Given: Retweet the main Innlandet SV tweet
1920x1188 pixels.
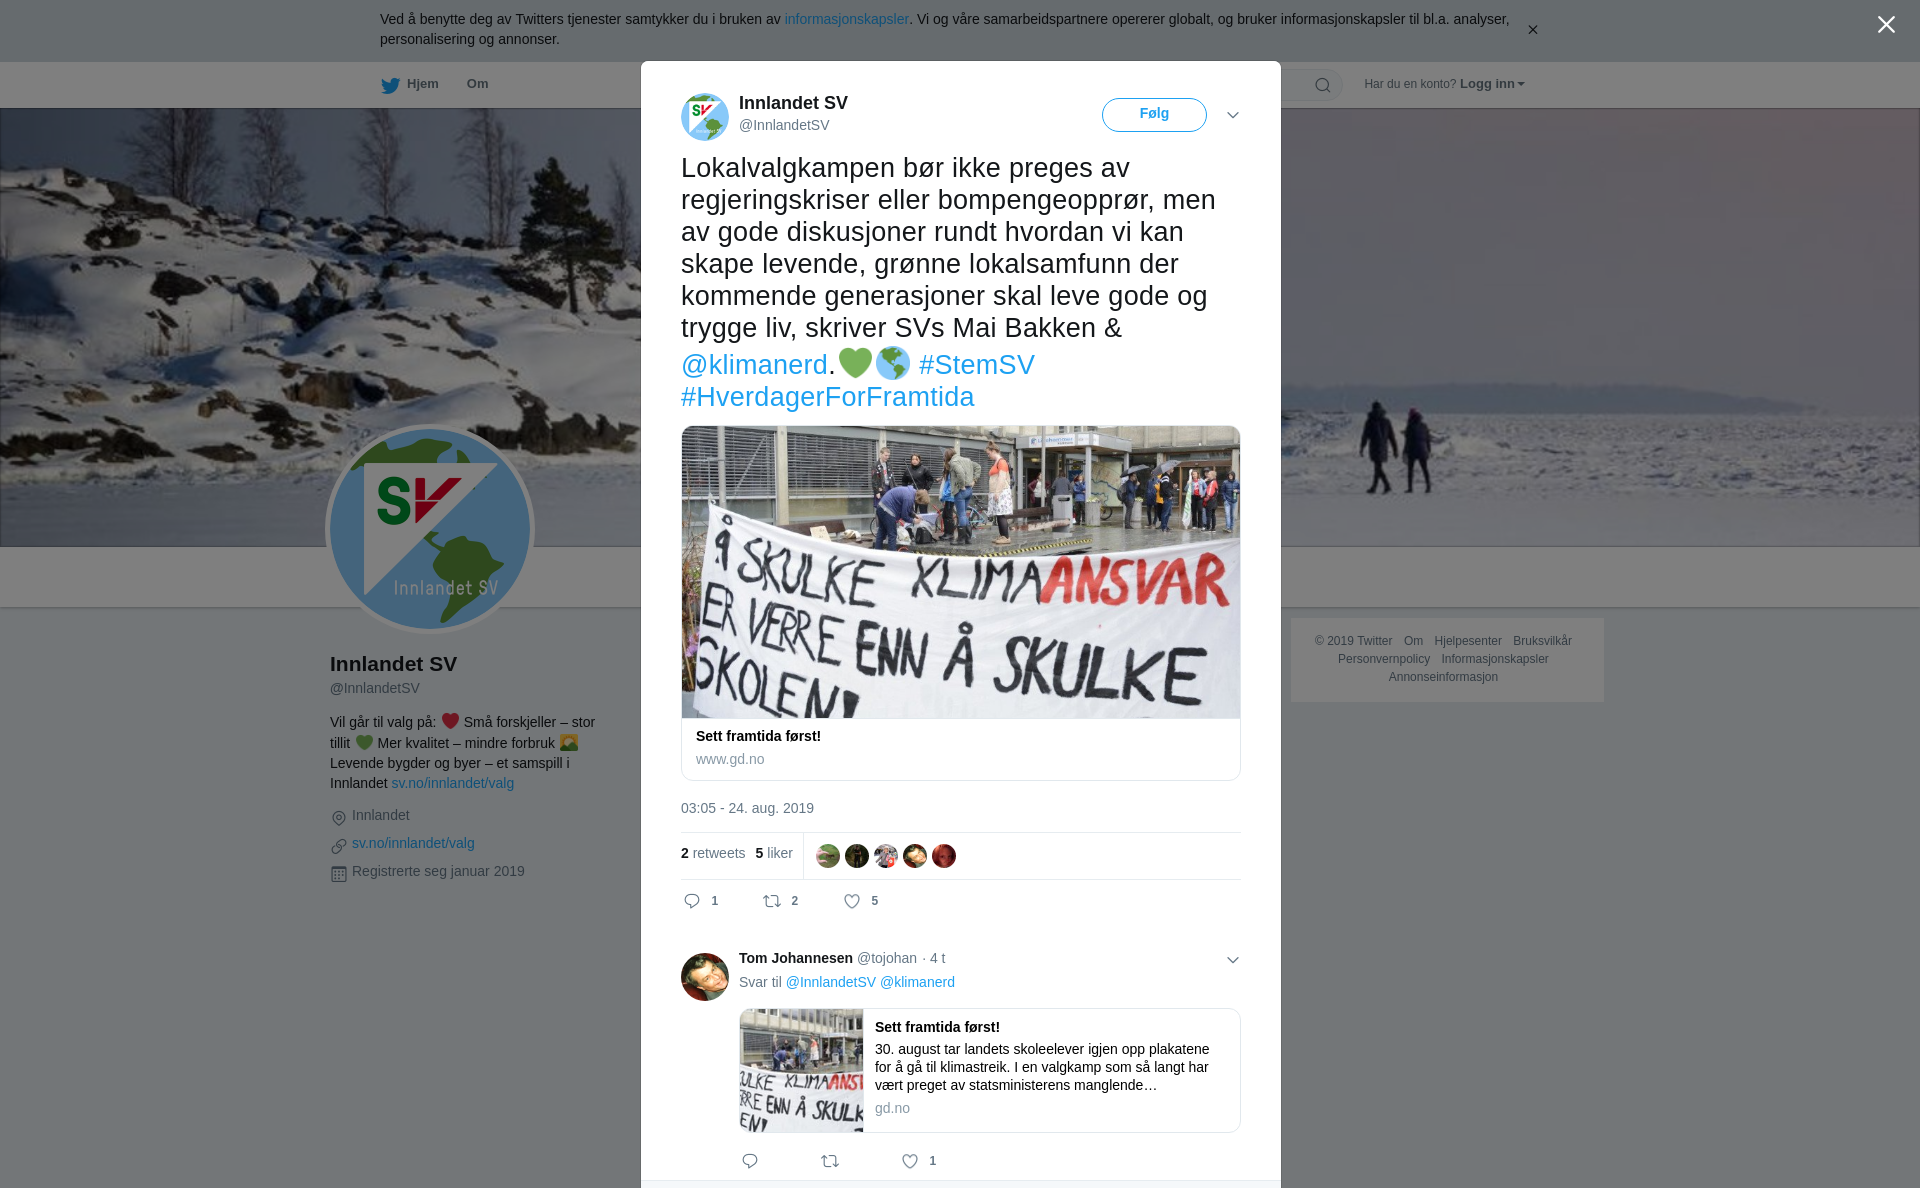Looking at the screenshot, I should pos(772,901).
